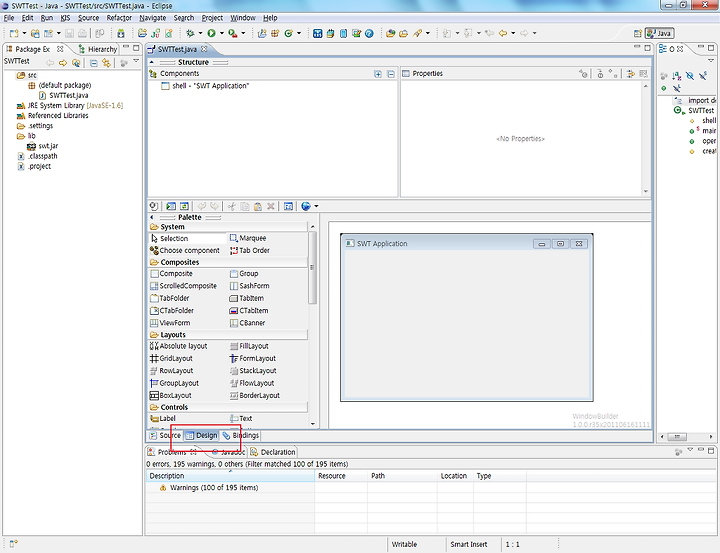Switch to the Bindings tab

[x=241, y=435]
